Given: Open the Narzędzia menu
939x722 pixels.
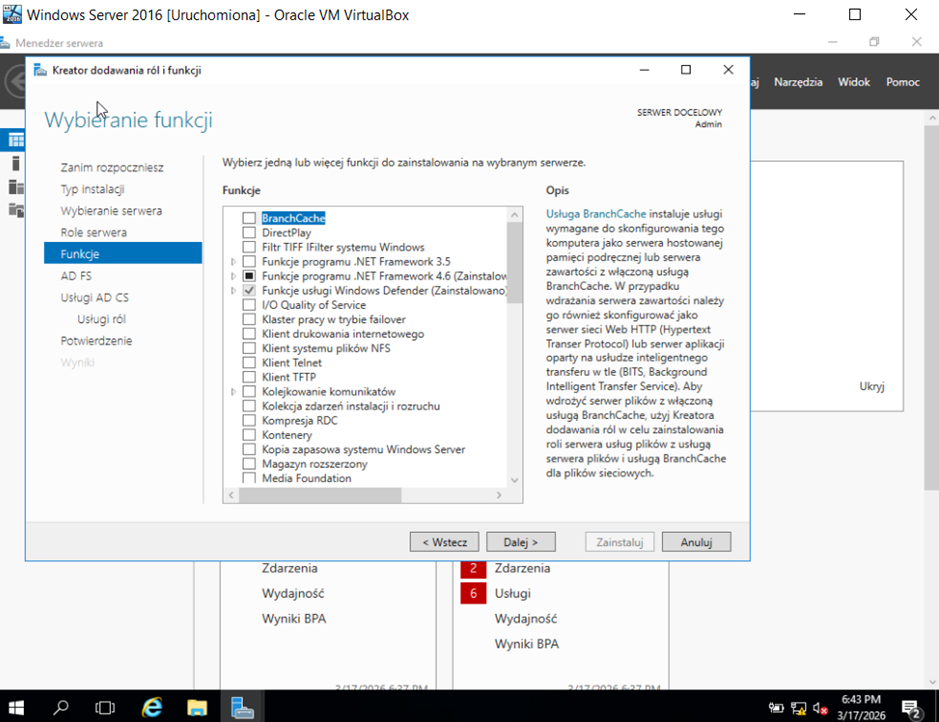Looking at the screenshot, I should (x=797, y=82).
